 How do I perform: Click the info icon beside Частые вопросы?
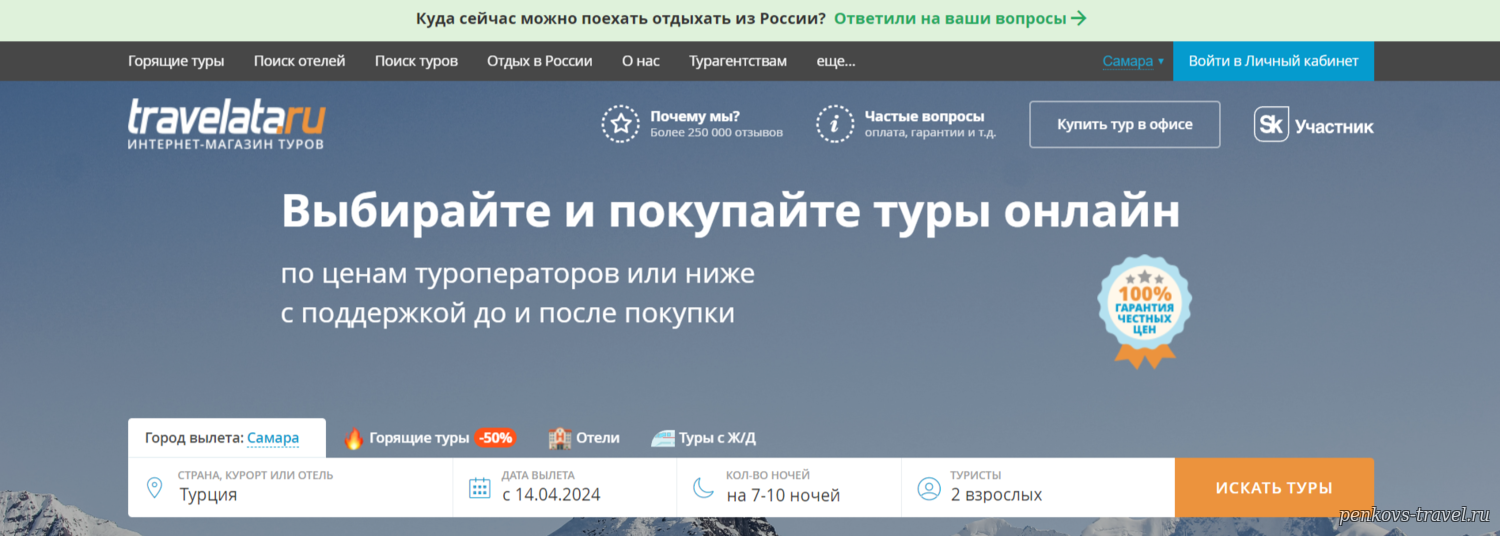(x=835, y=124)
